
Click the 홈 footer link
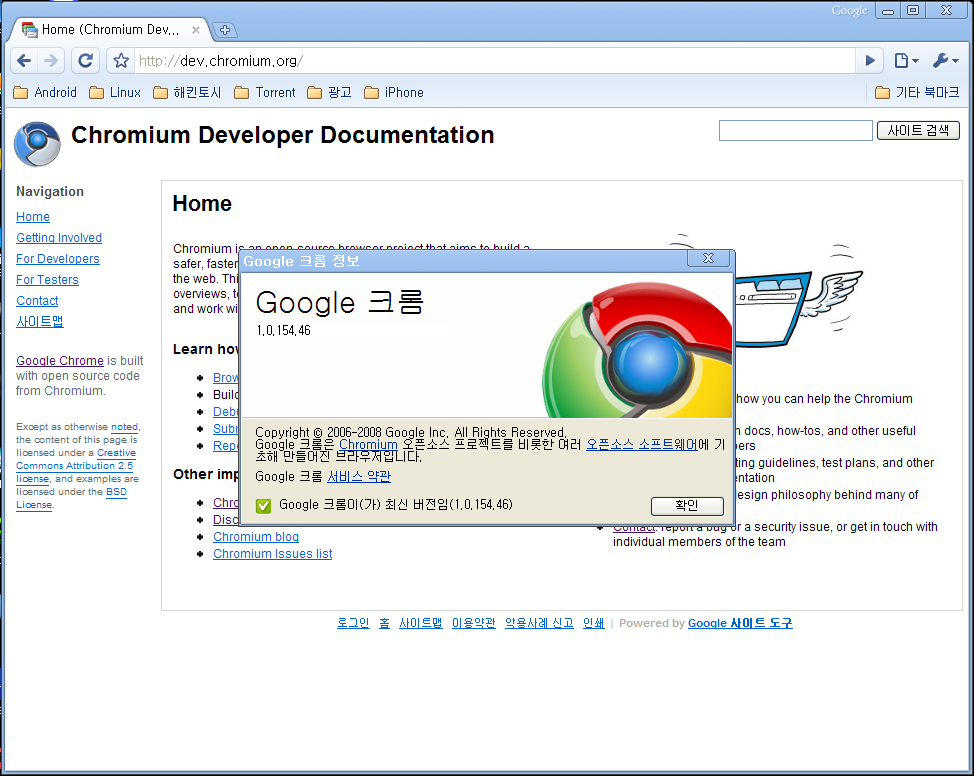(385, 623)
